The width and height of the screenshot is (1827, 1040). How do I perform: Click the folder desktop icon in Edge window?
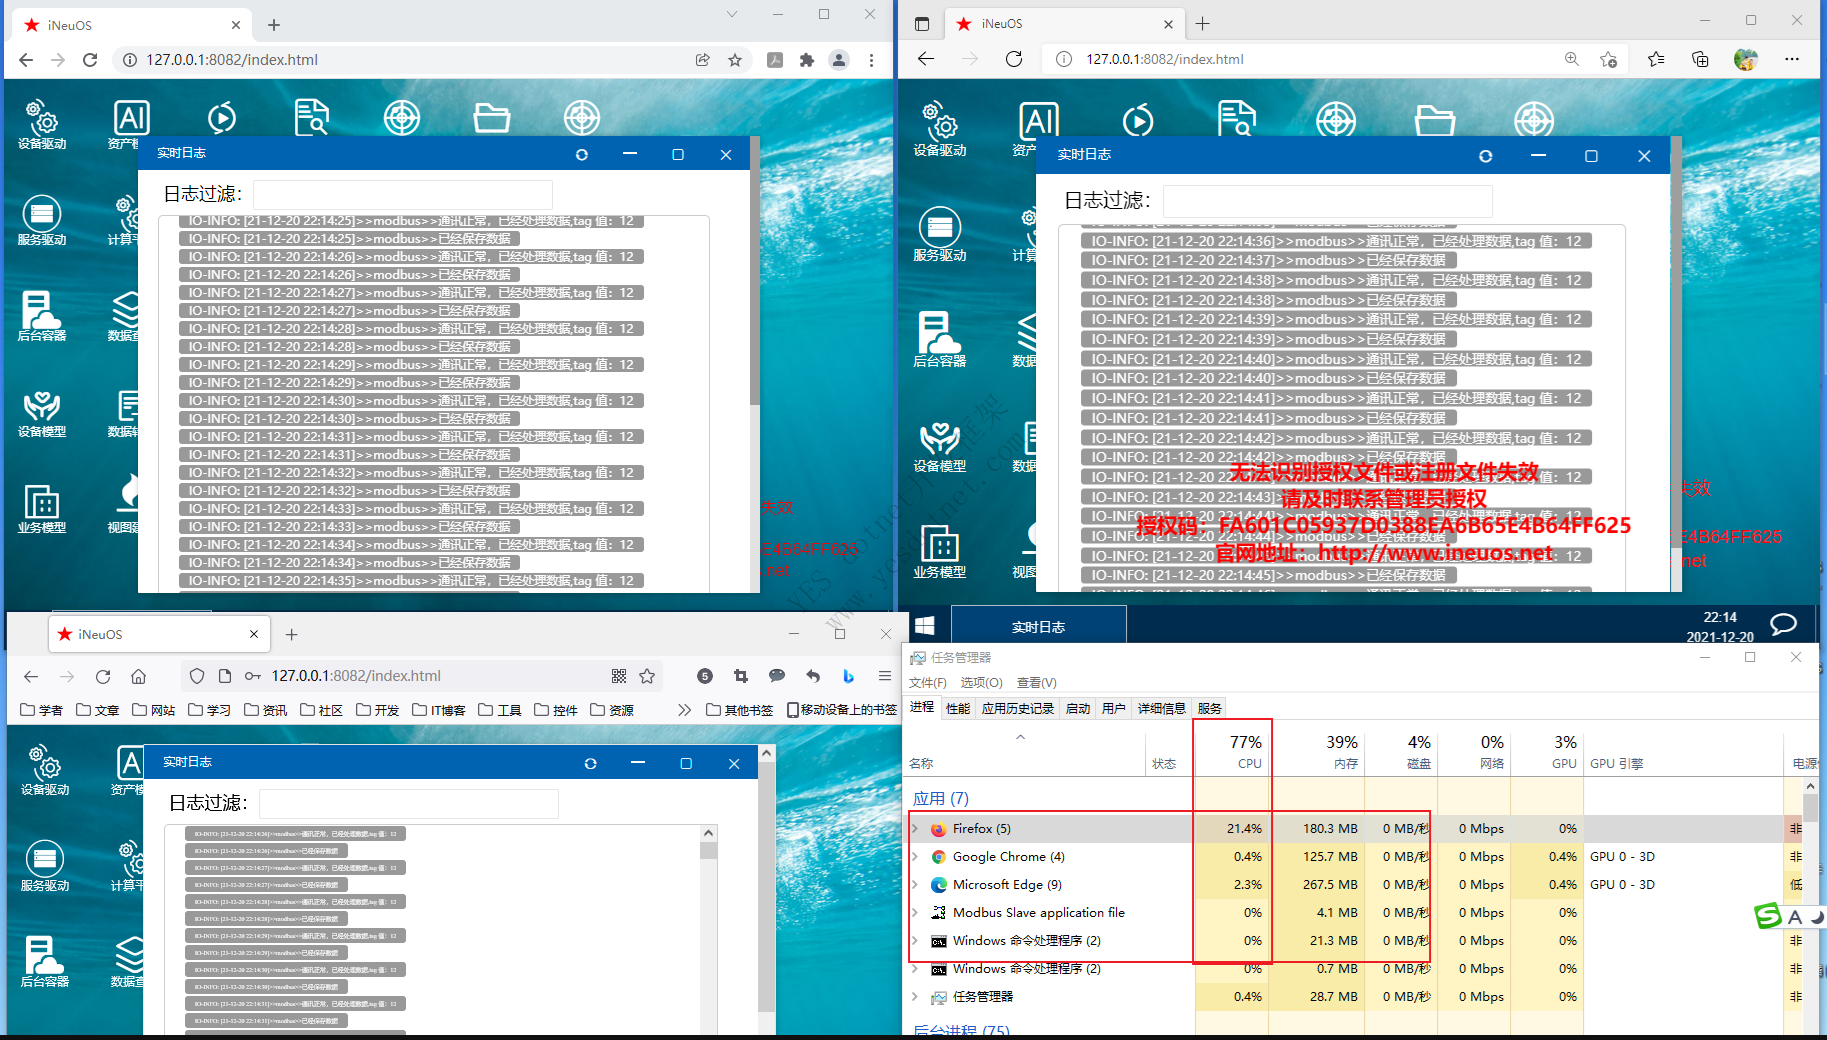[1435, 121]
